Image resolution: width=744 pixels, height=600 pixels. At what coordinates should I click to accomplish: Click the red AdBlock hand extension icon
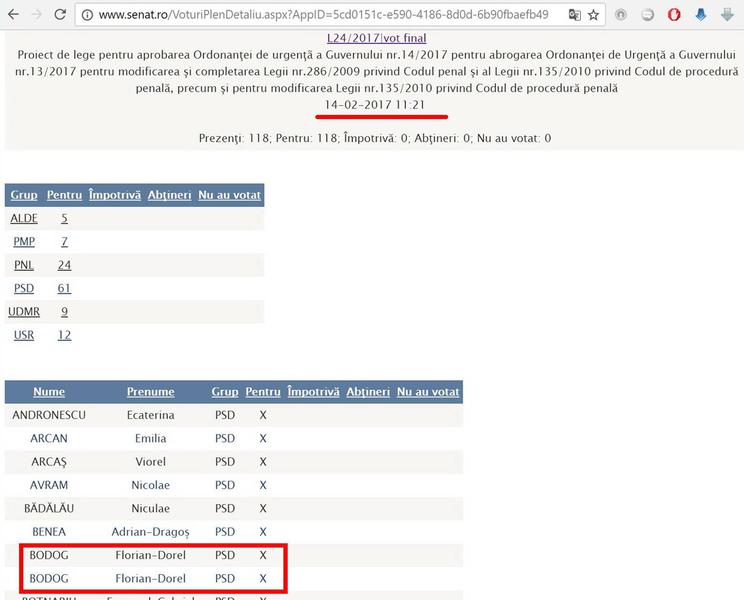pyautogui.click(x=674, y=15)
